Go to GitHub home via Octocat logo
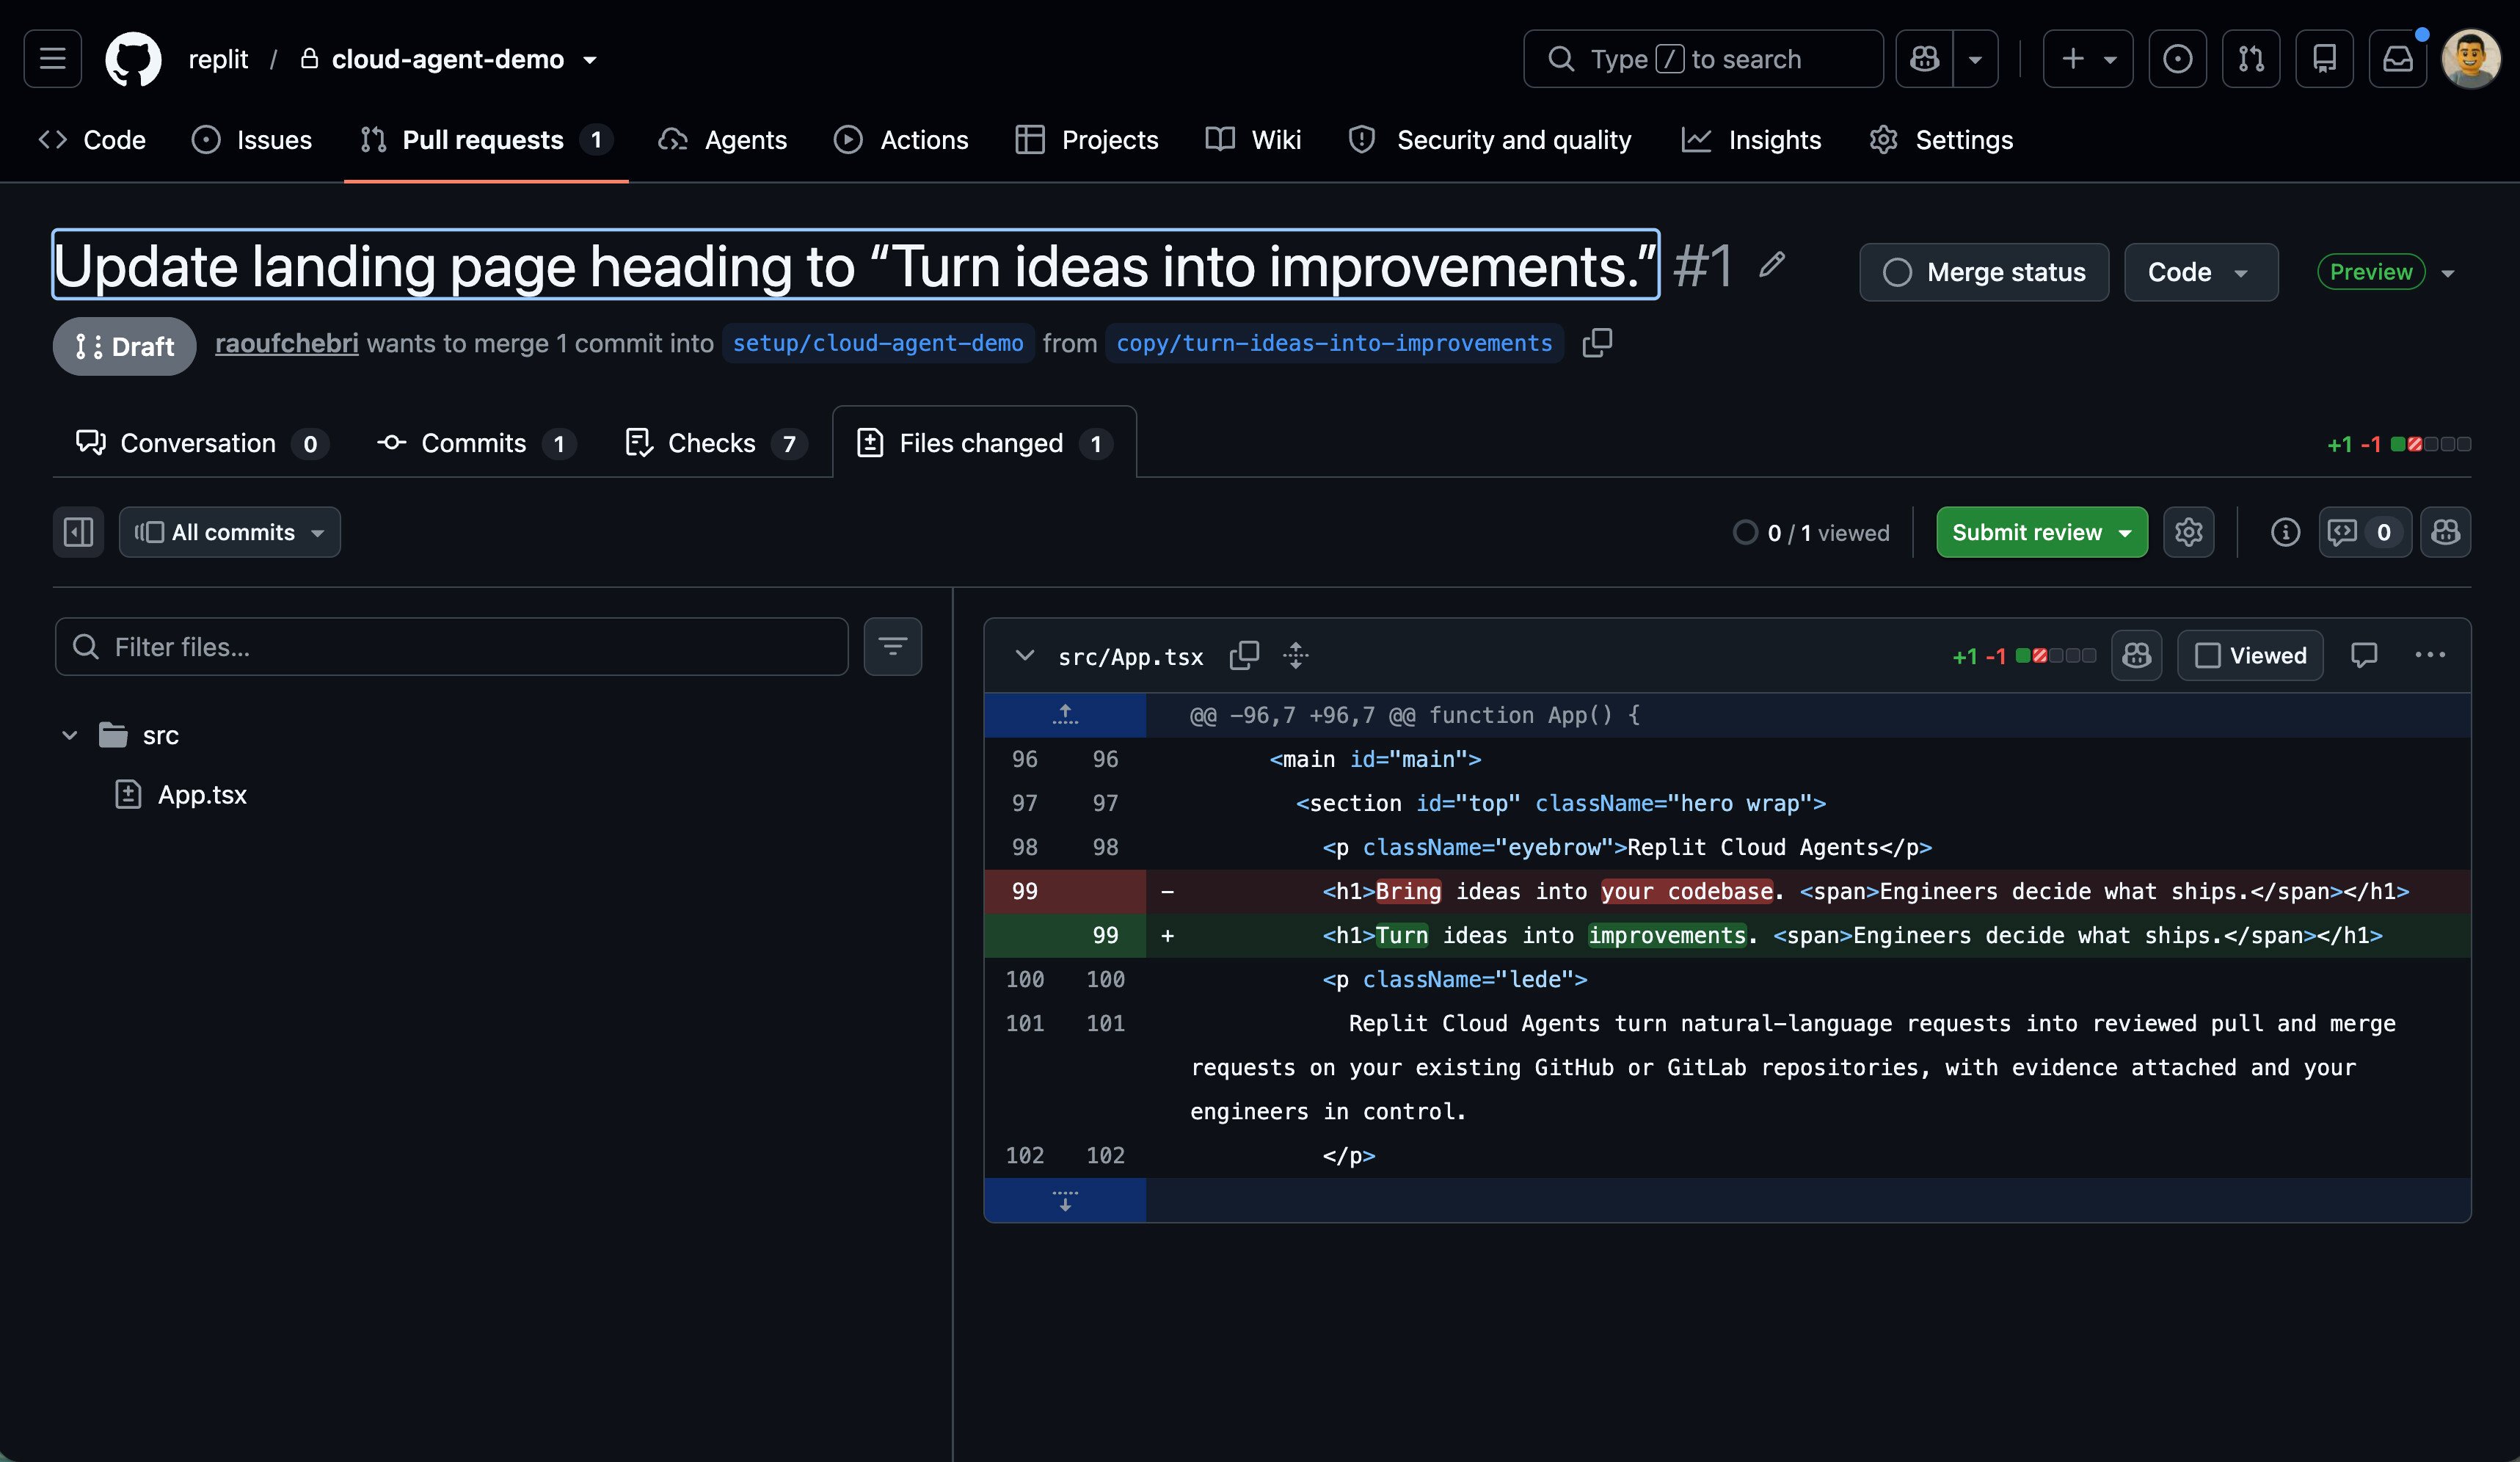The height and width of the screenshot is (1462, 2520). pos(133,59)
